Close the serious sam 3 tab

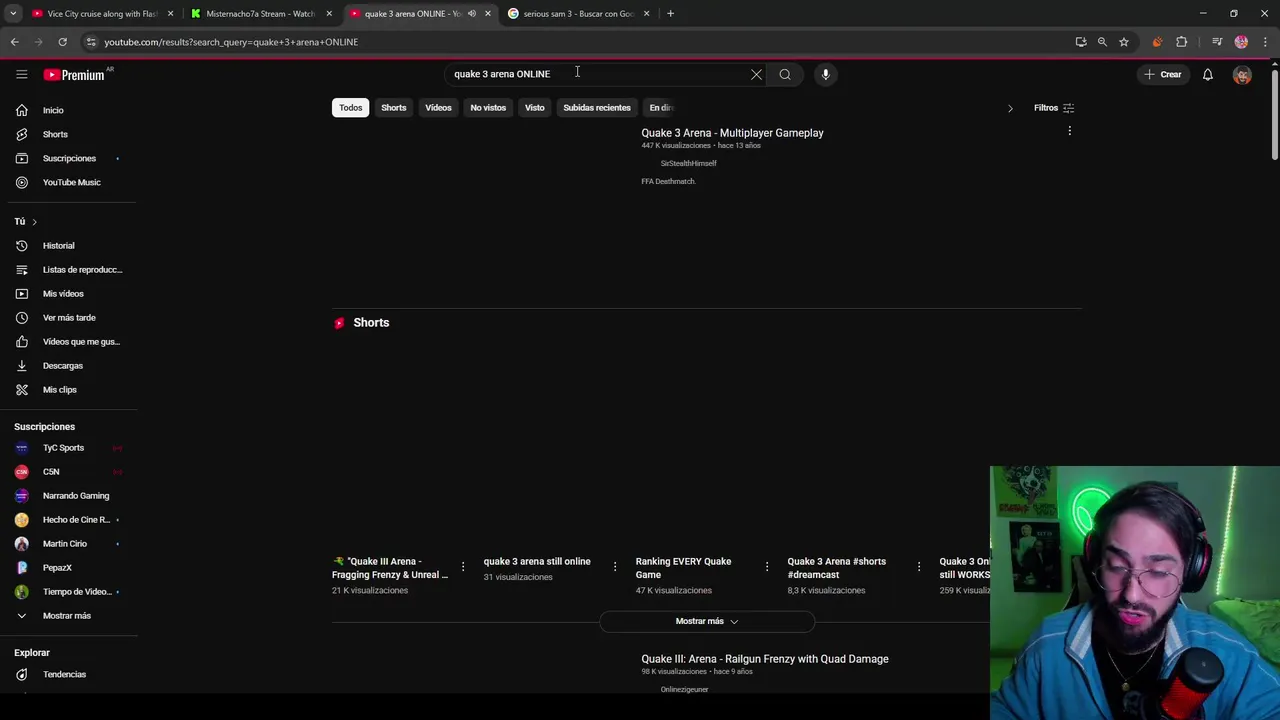pos(646,14)
